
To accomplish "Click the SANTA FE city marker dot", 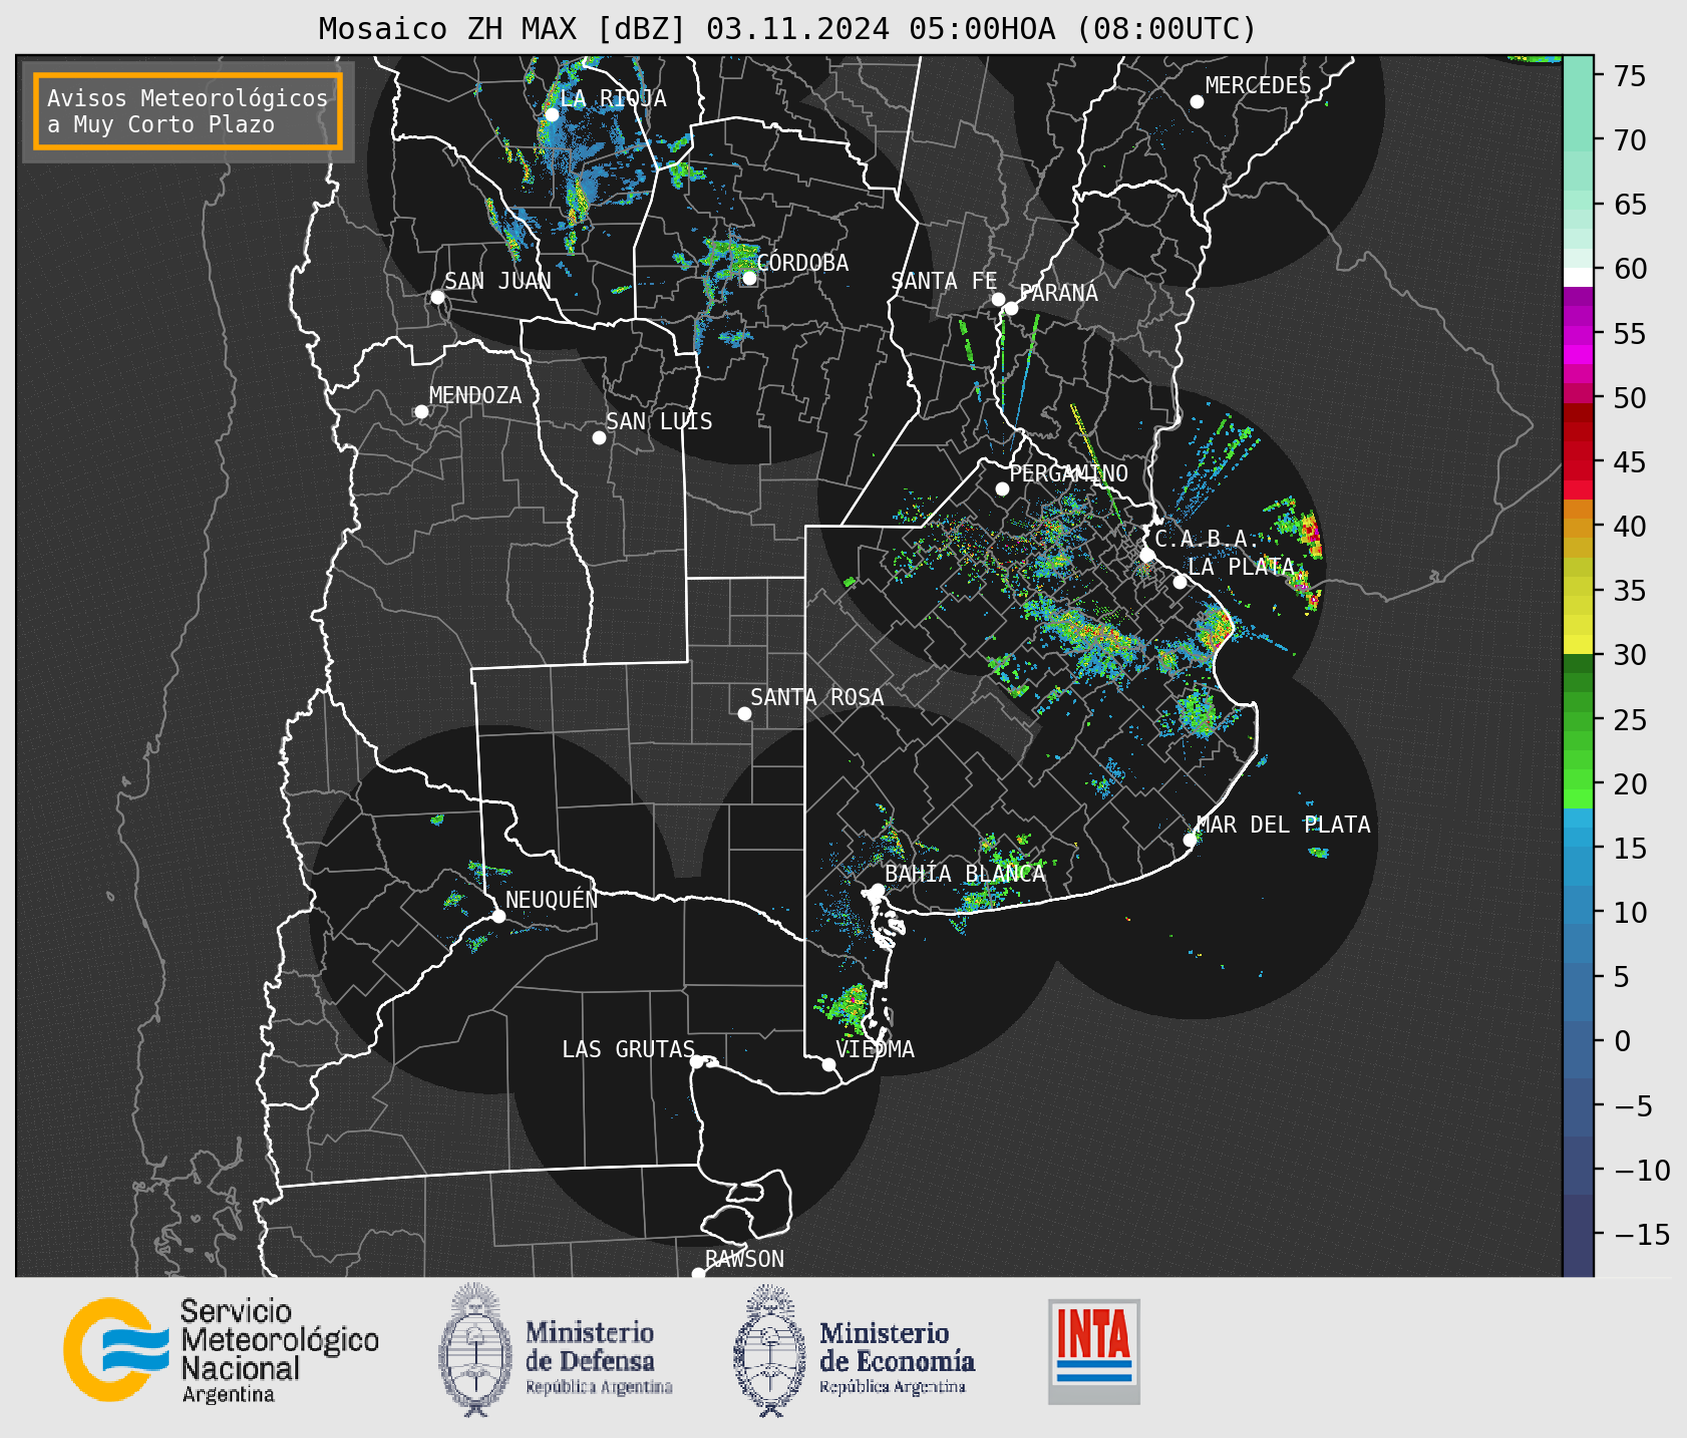I will click(998, 299).
